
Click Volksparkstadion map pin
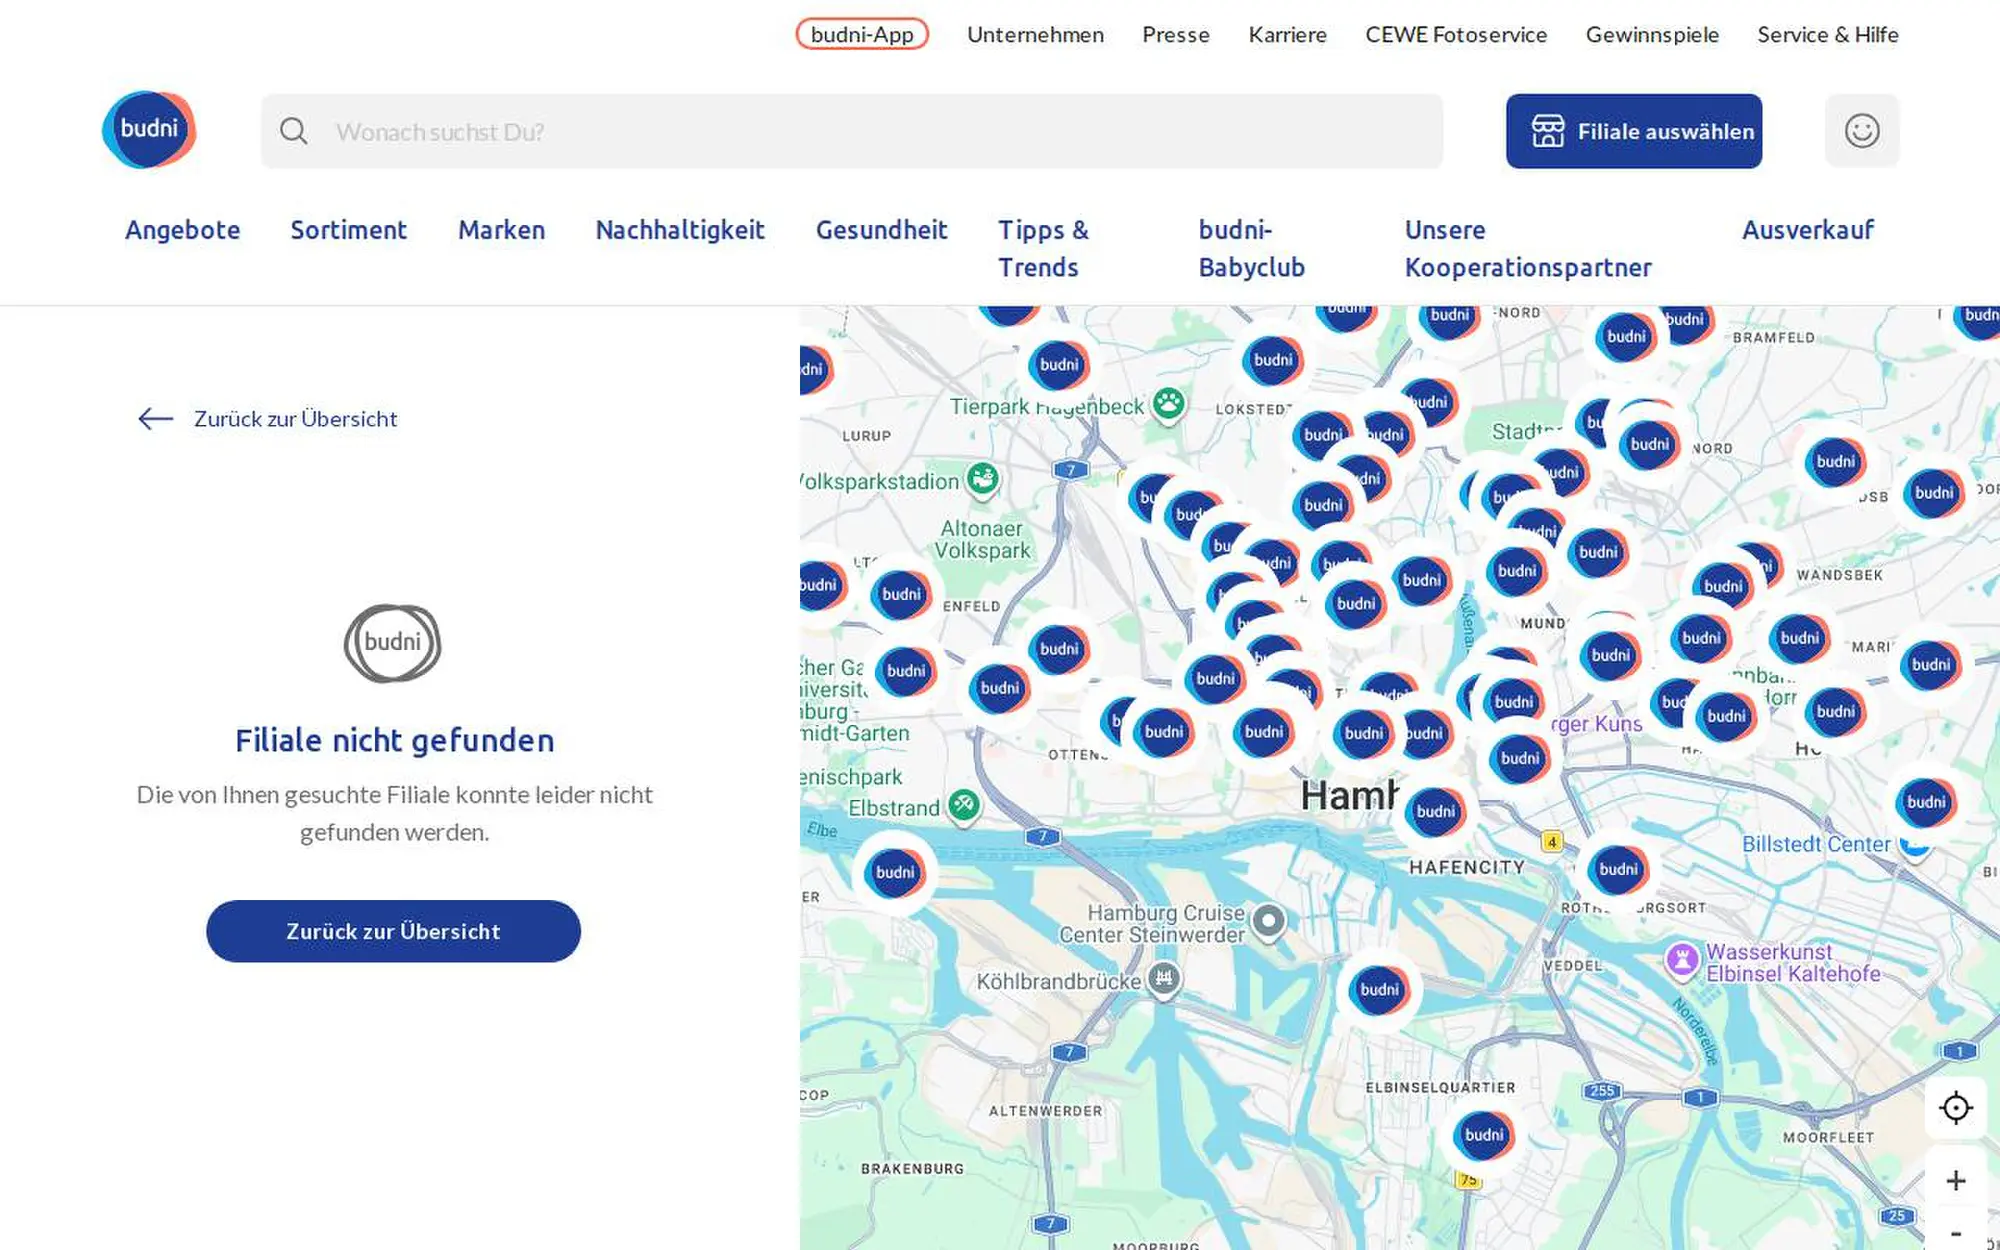983,480
